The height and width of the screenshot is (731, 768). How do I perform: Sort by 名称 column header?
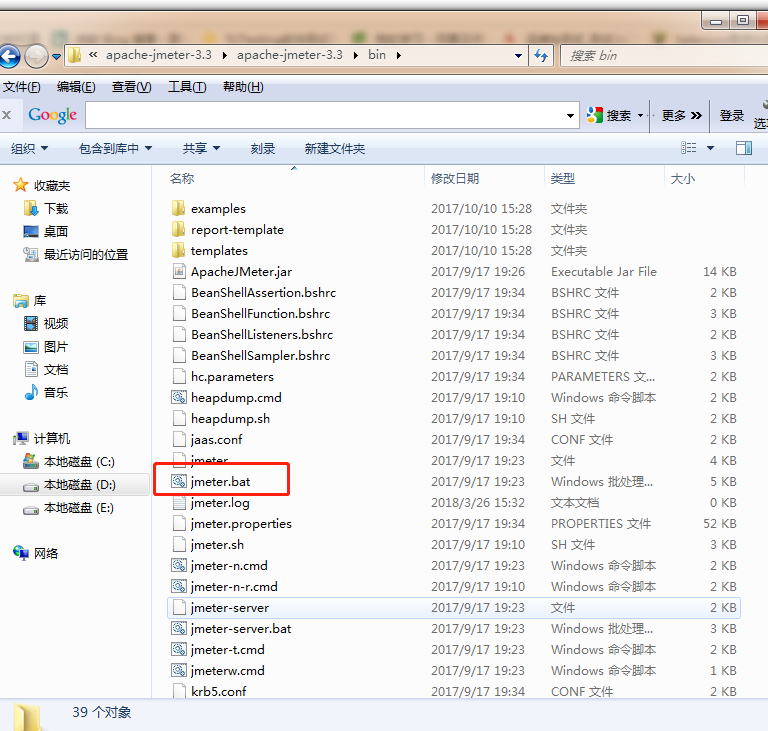(182, 178)
